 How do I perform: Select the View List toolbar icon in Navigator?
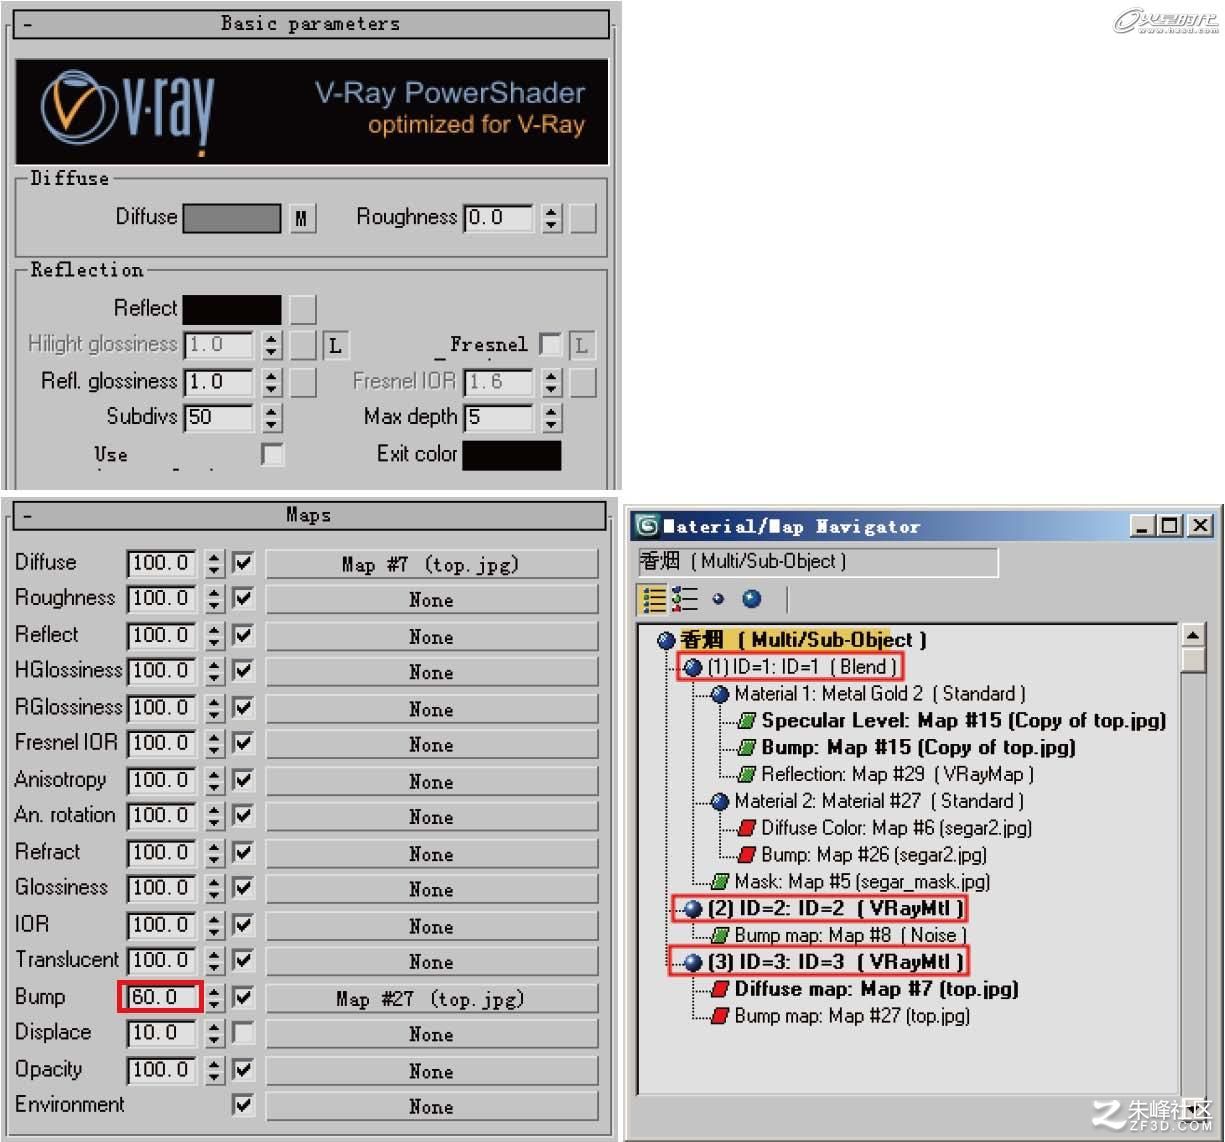(x=654, y=599)
